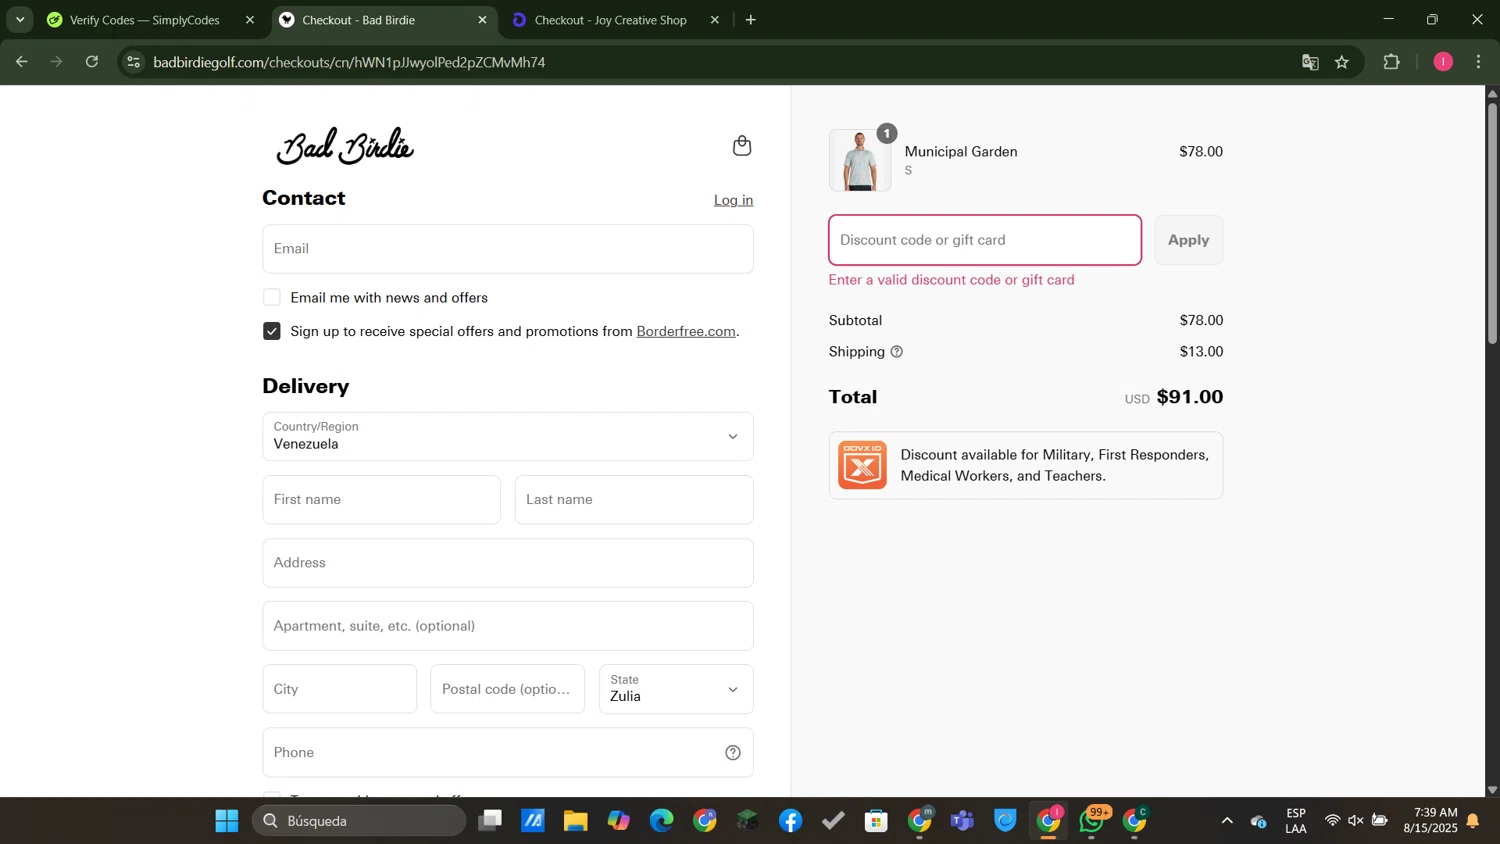Uncheck the Borderfree special offers checkbox
The image size is (1500, 844).
tap(272, 331)
